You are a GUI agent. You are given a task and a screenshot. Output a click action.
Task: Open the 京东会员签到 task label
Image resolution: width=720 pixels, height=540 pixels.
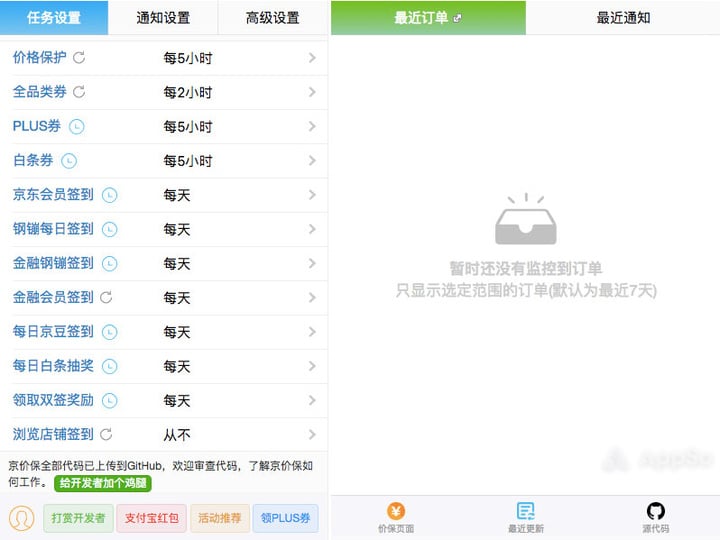coord(53,195)
